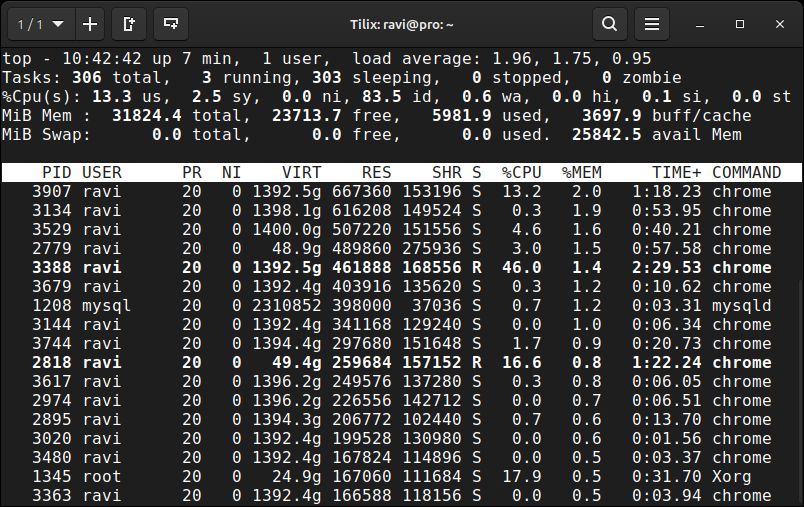Open the session switcher dropdown 1/1
The image size is (804, 507).
point(41,24)
